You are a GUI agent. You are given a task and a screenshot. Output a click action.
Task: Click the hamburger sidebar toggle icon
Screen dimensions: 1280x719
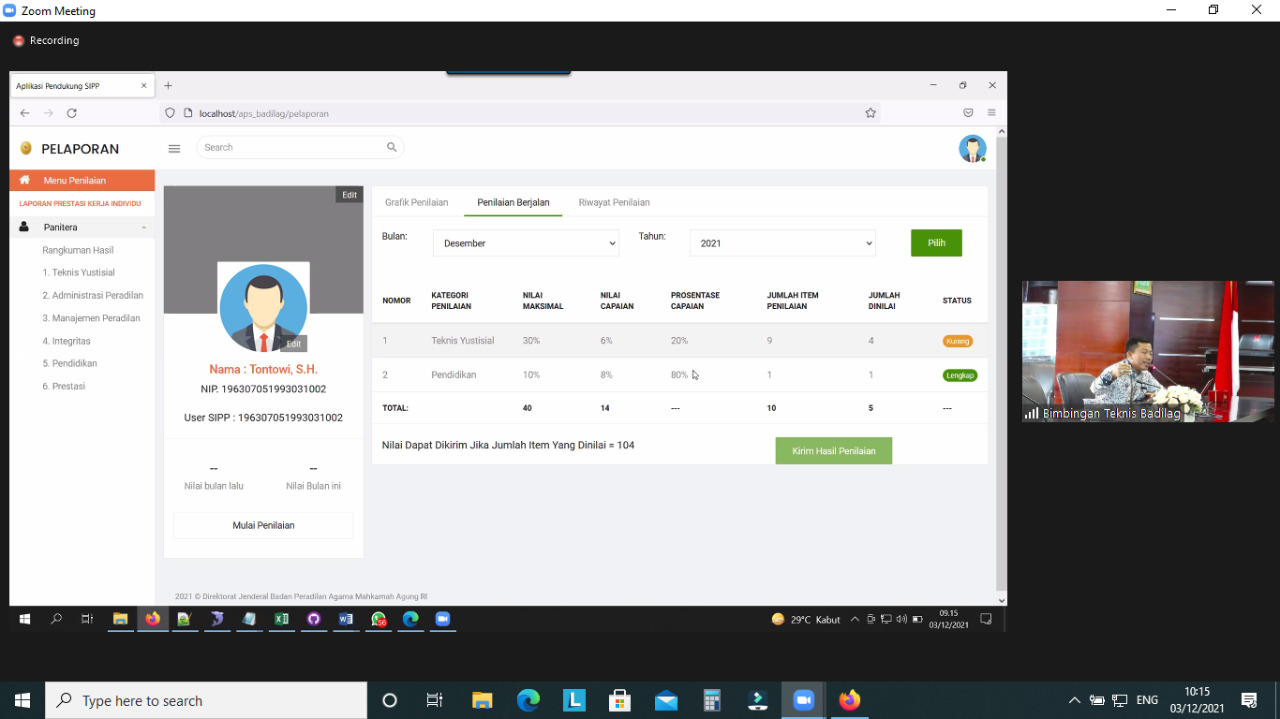point(174,148)
